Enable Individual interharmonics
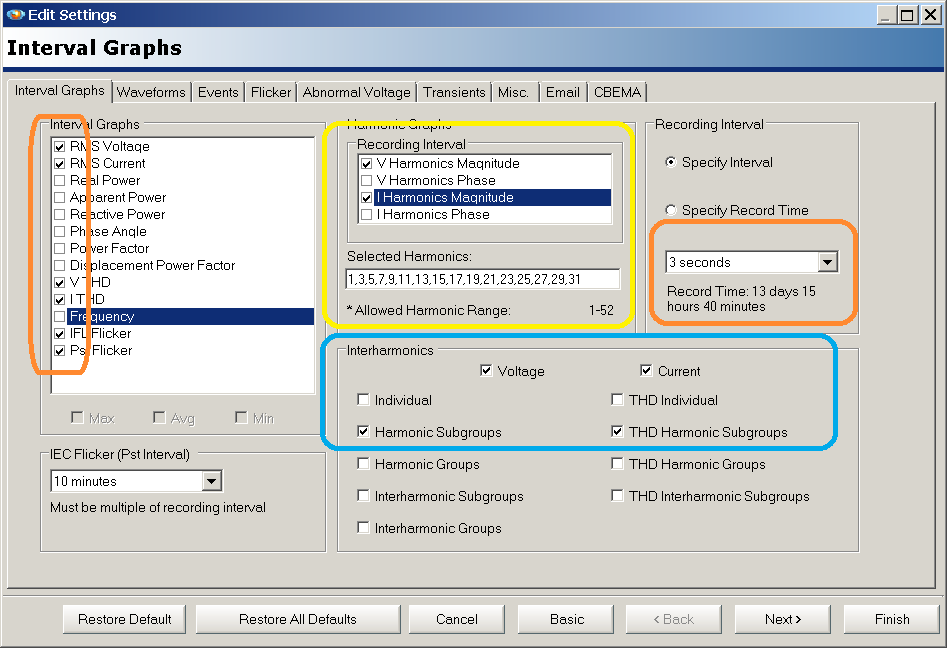The width and height of the screenshot is (947, 648). pos(363,398)
